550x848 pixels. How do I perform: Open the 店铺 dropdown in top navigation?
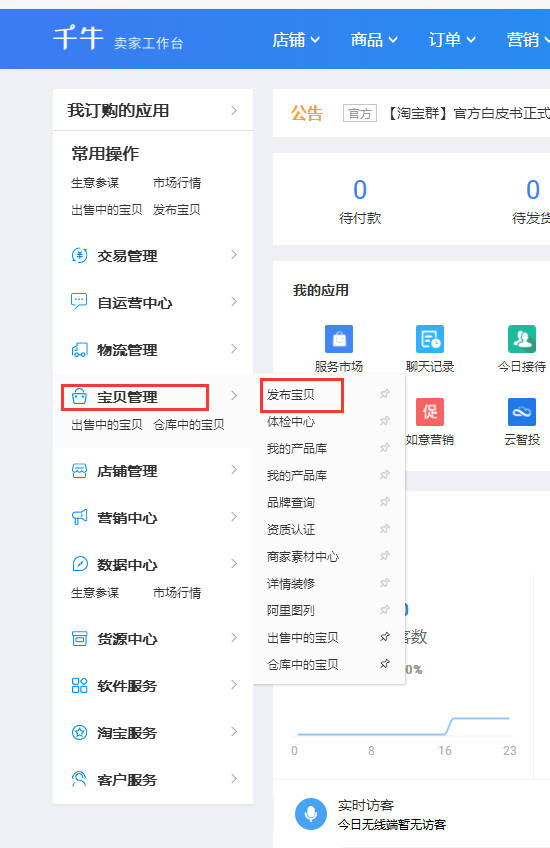tap(296, 39)
